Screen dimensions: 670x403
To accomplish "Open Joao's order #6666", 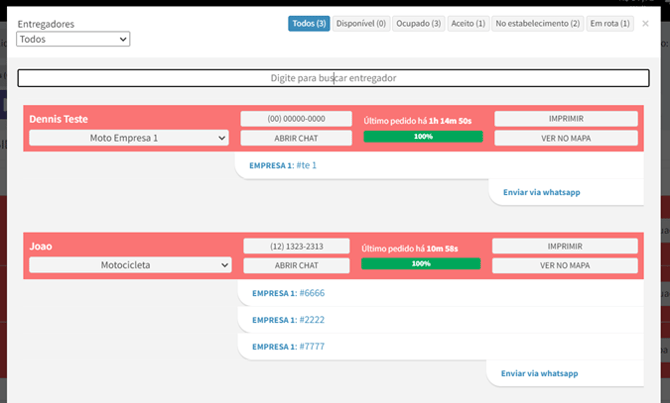I will coord(311,293).
